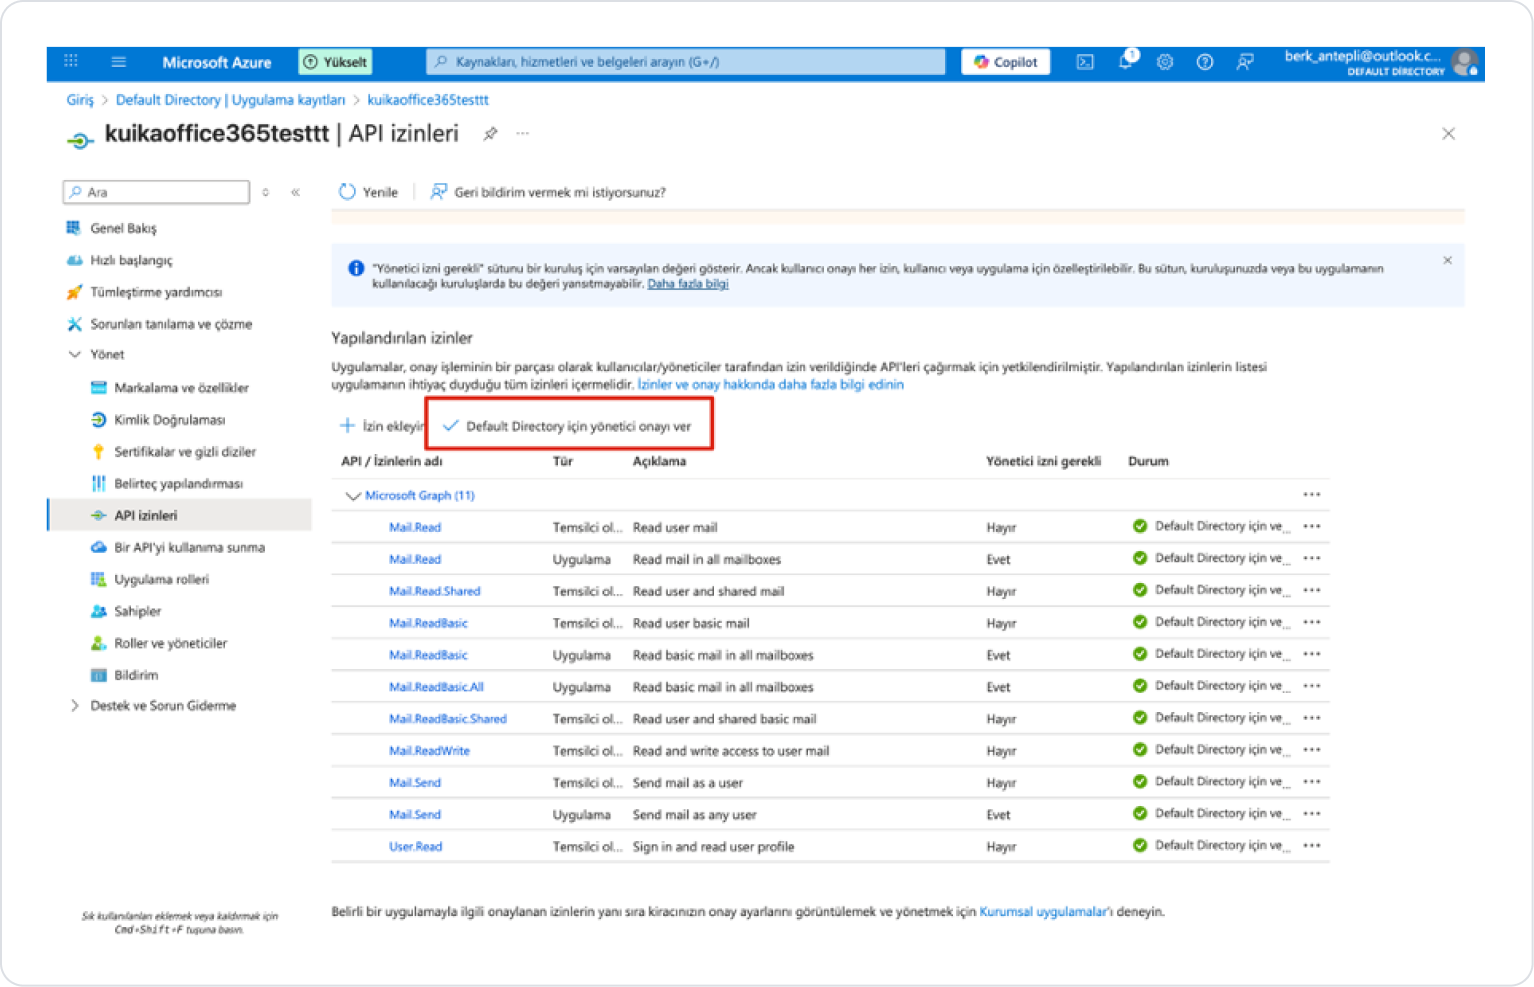
Task: Open Markalama ve özellikler
Action: pyautogui.click(x=181, y=388)
